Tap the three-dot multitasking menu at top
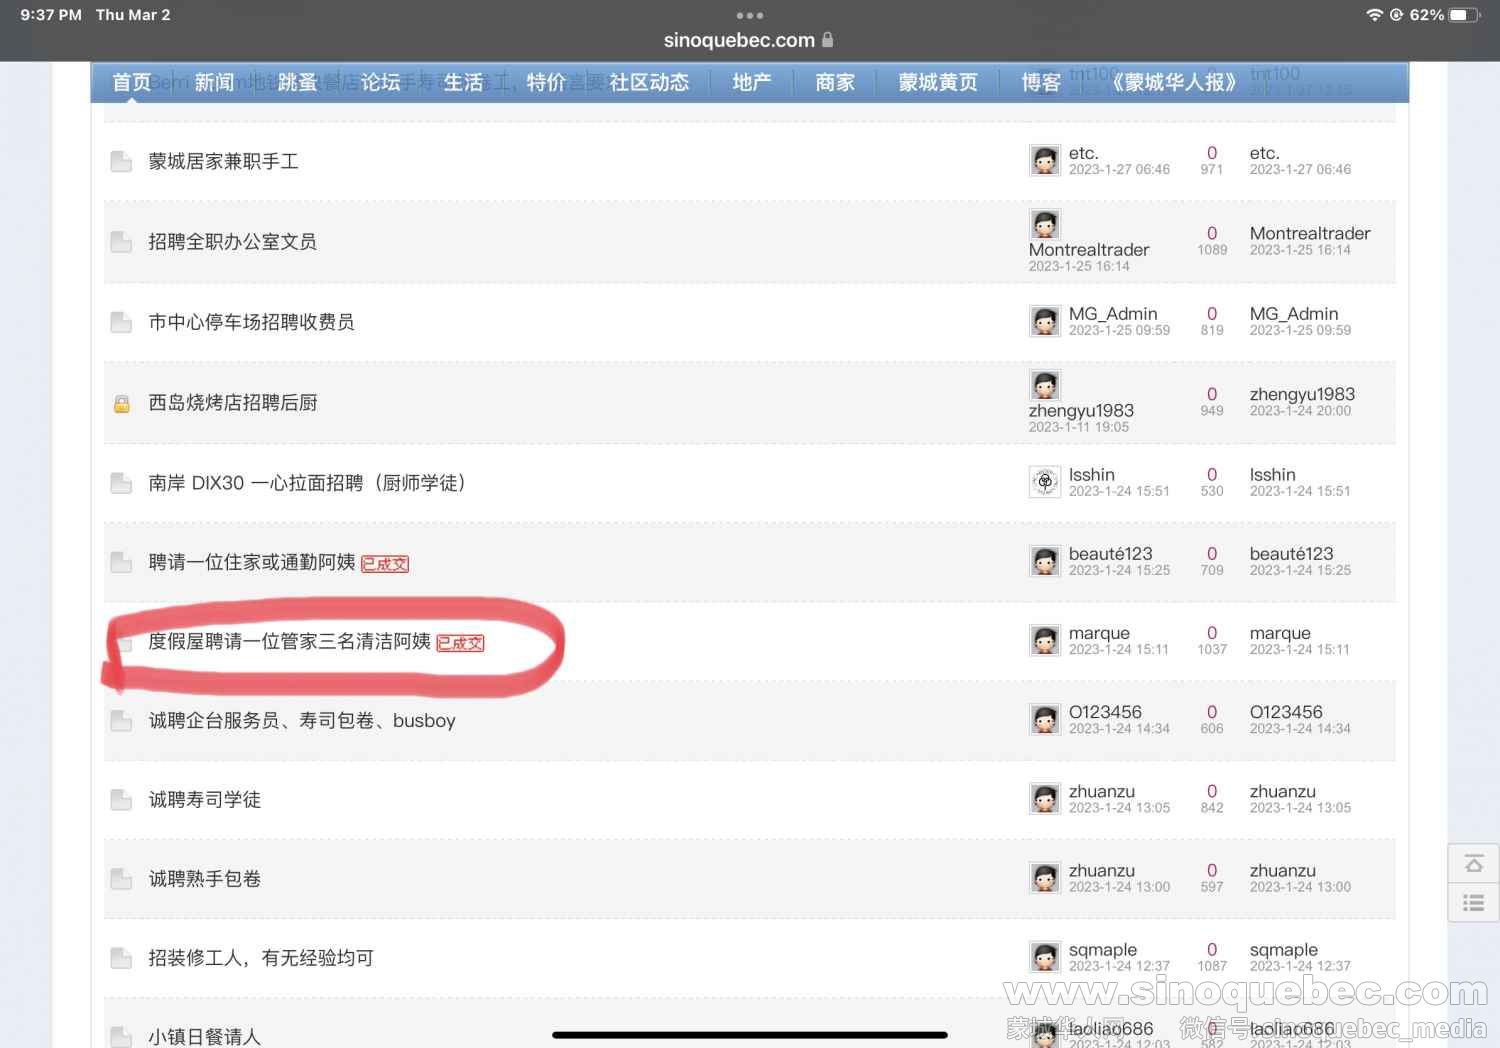This screenshot has width=1500, height=1048. pyautogui.click(x=749, y=16)
